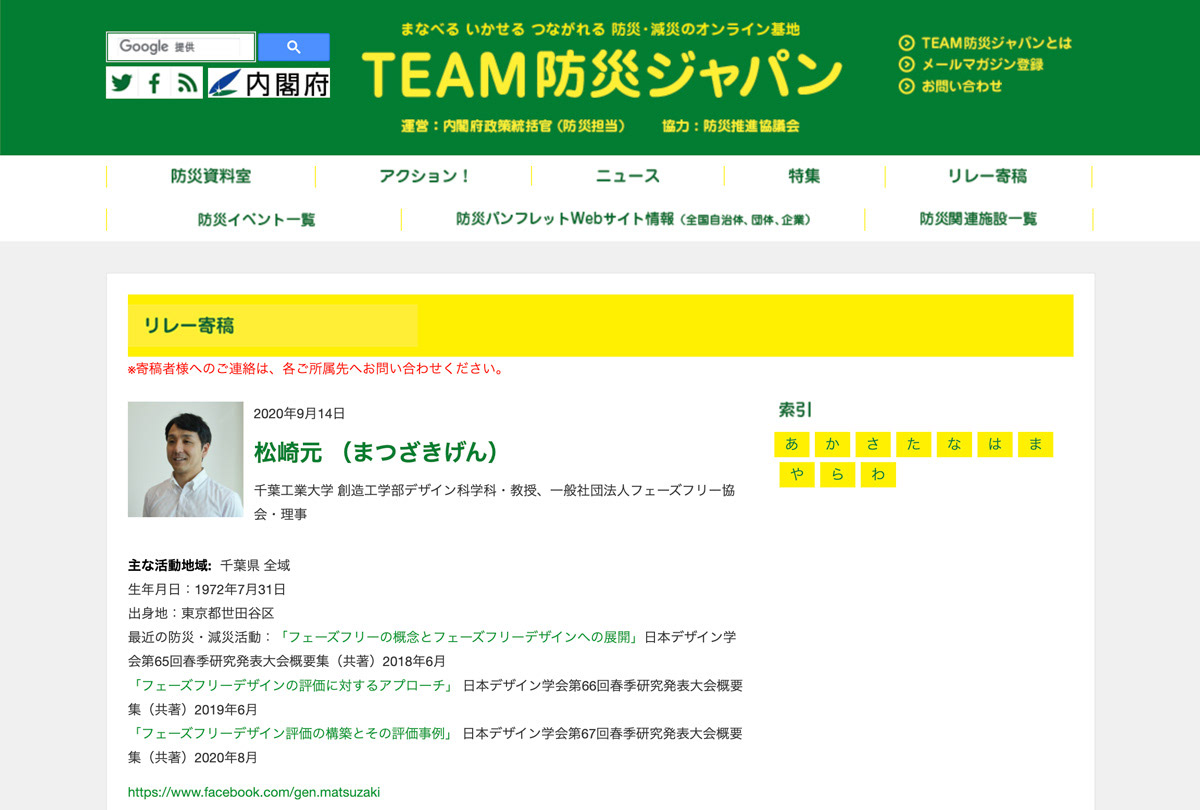1200x810 pixels.
Task: Click the 索引 heading
Action: tap(796, 409)
